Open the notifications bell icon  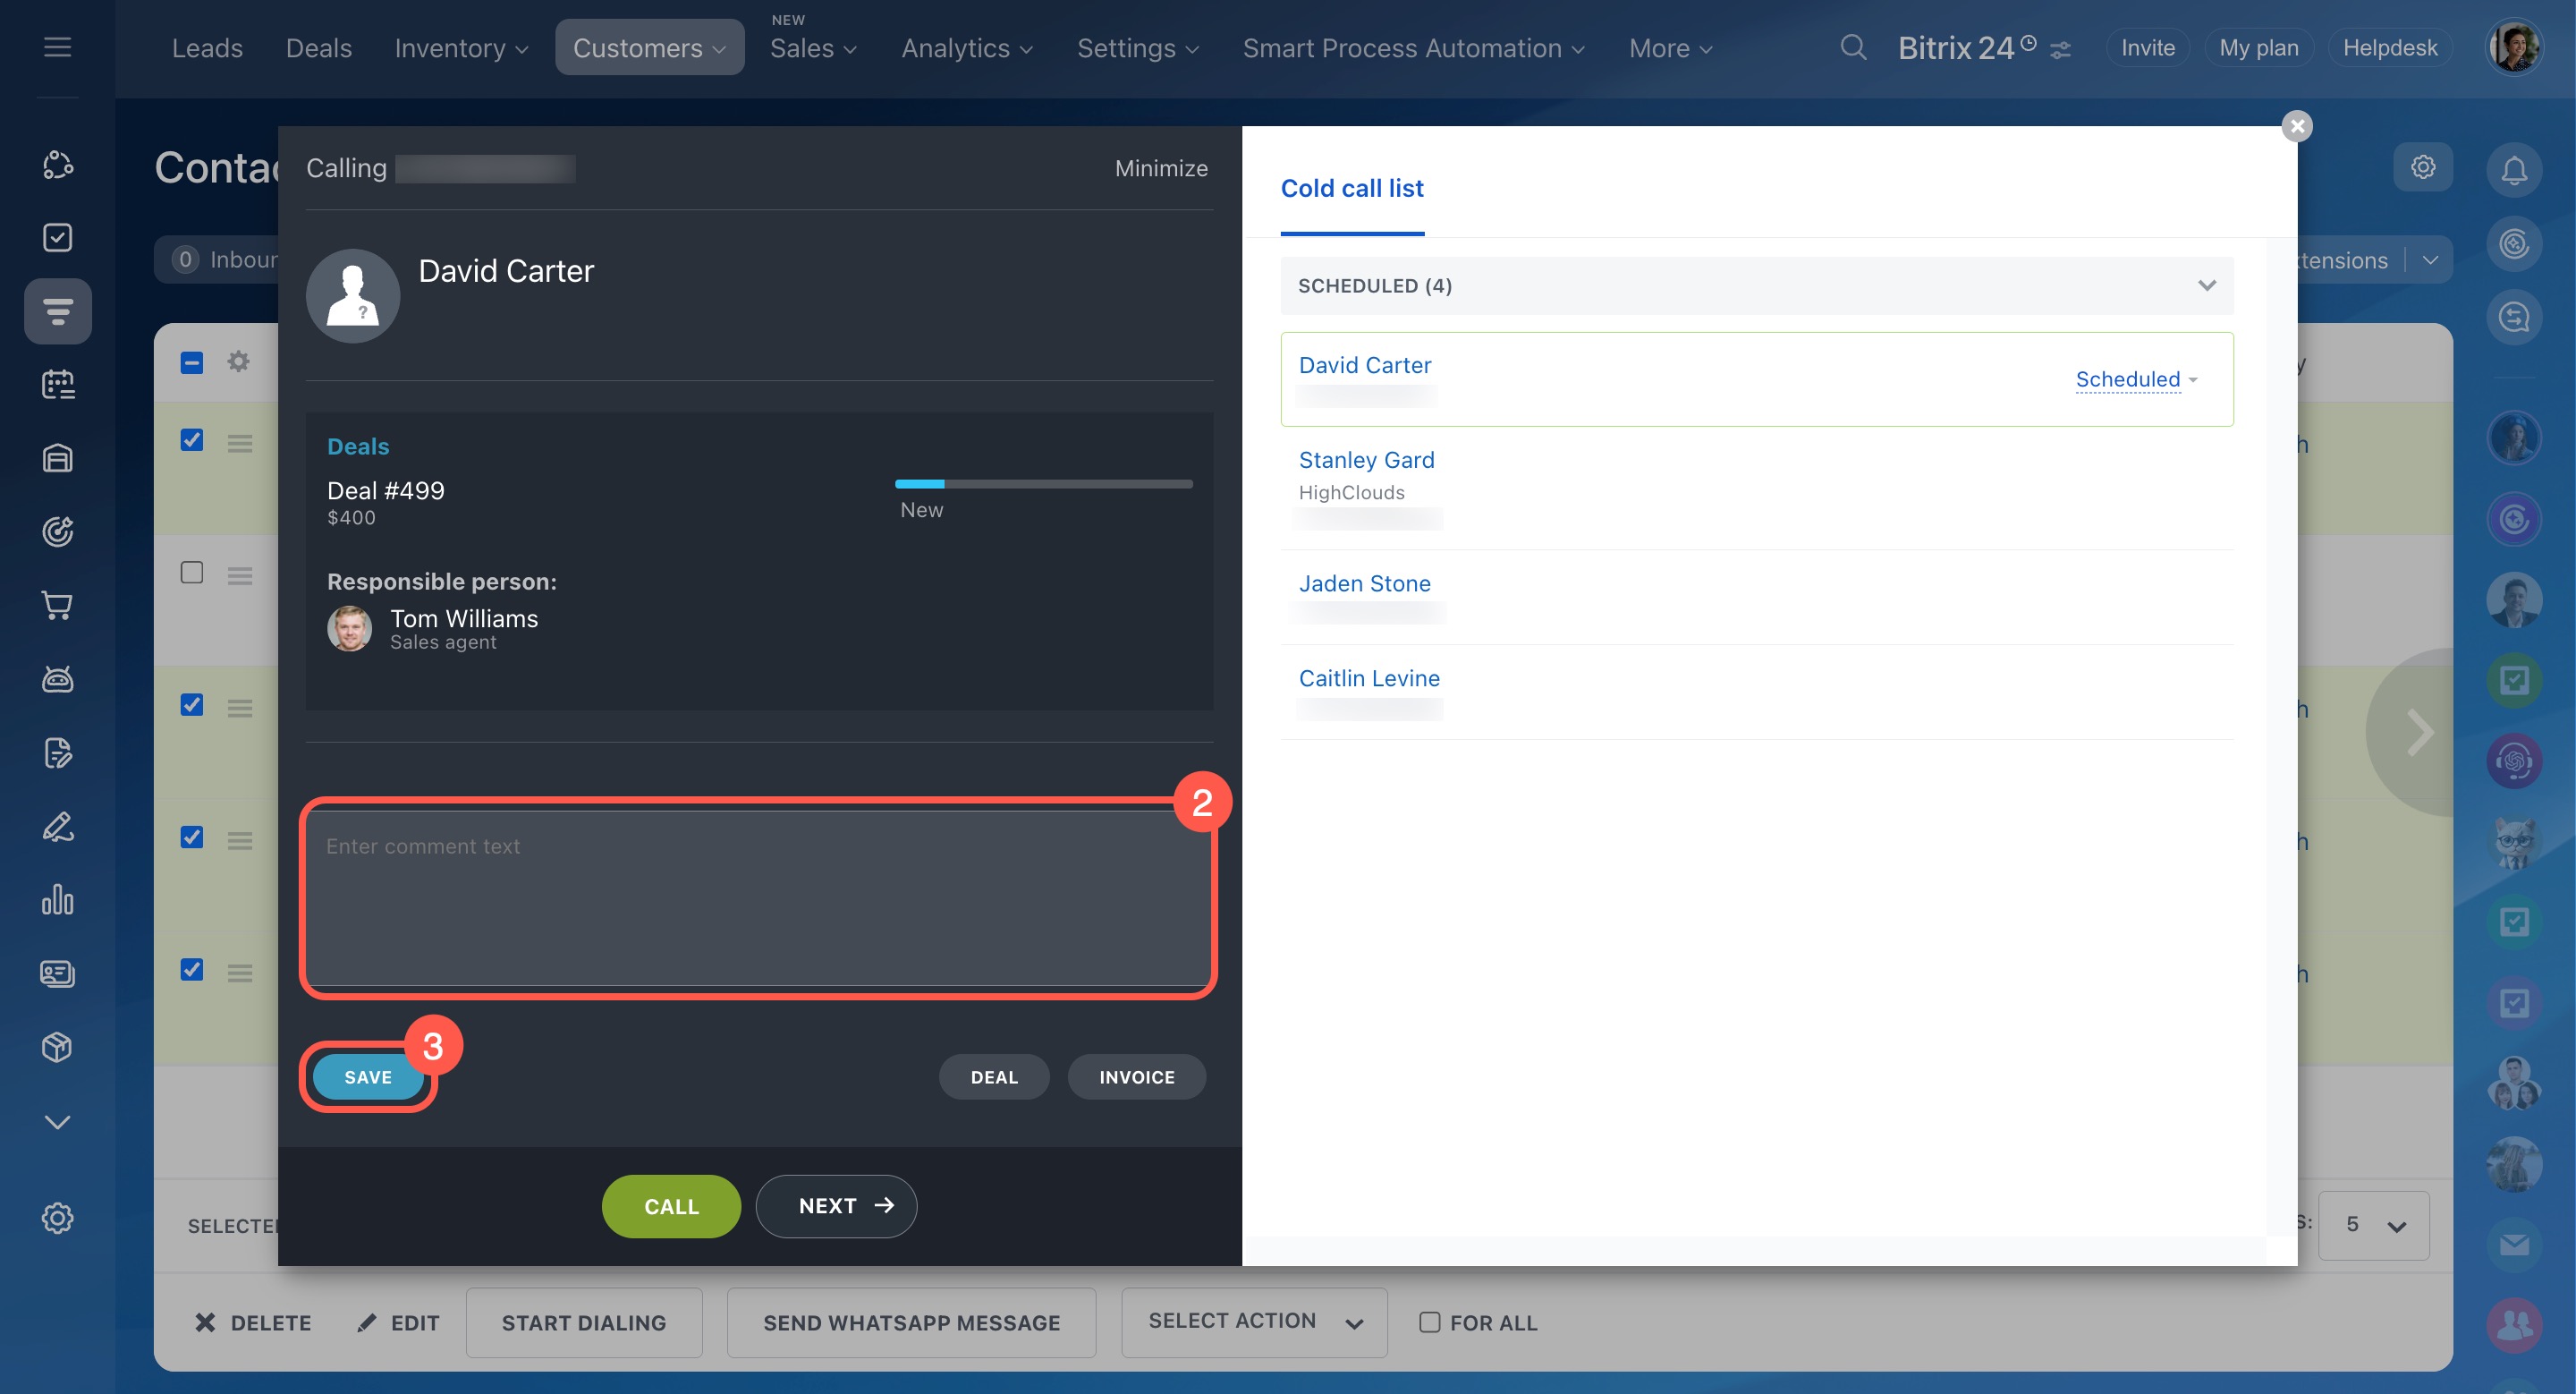pyautogui.click(x=2514, y=168)
